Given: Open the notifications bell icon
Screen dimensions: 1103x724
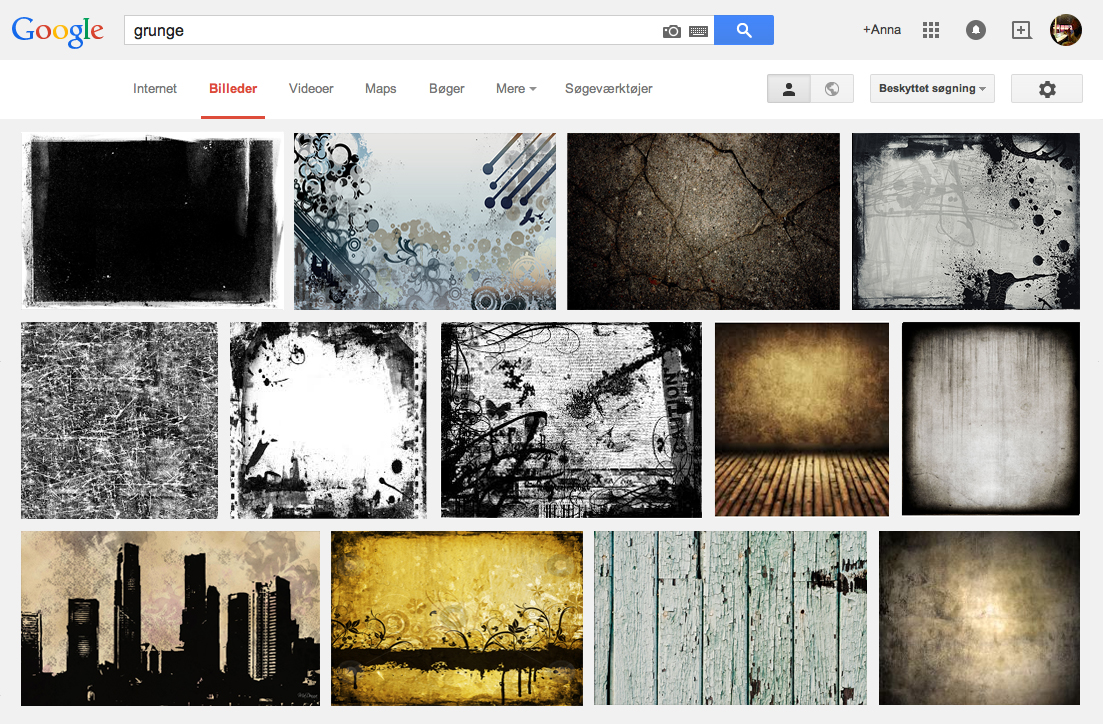Looking at the screenshot, I should [976, 30].
